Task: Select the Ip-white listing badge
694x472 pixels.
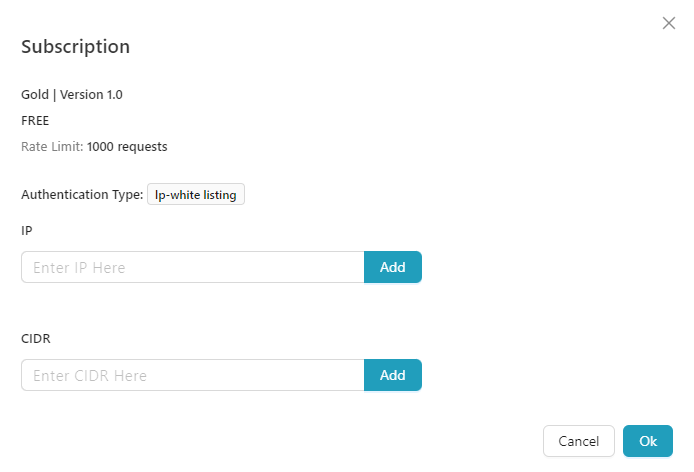Action: 196,195
